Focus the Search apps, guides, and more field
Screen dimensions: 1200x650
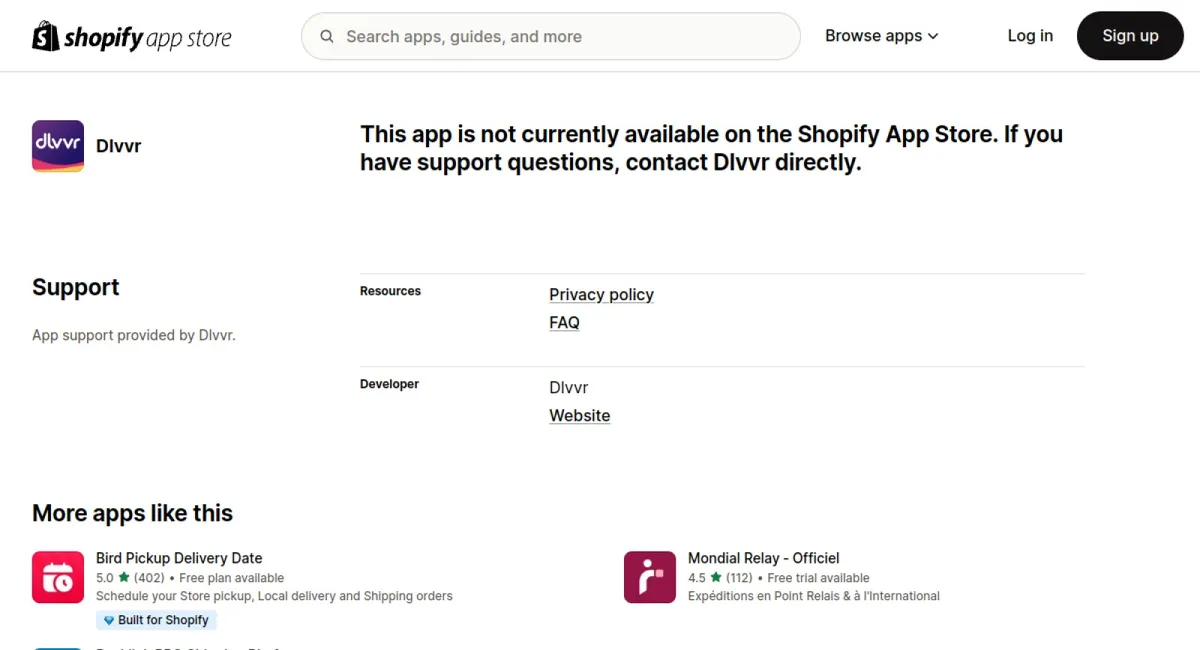click(551, 36)
